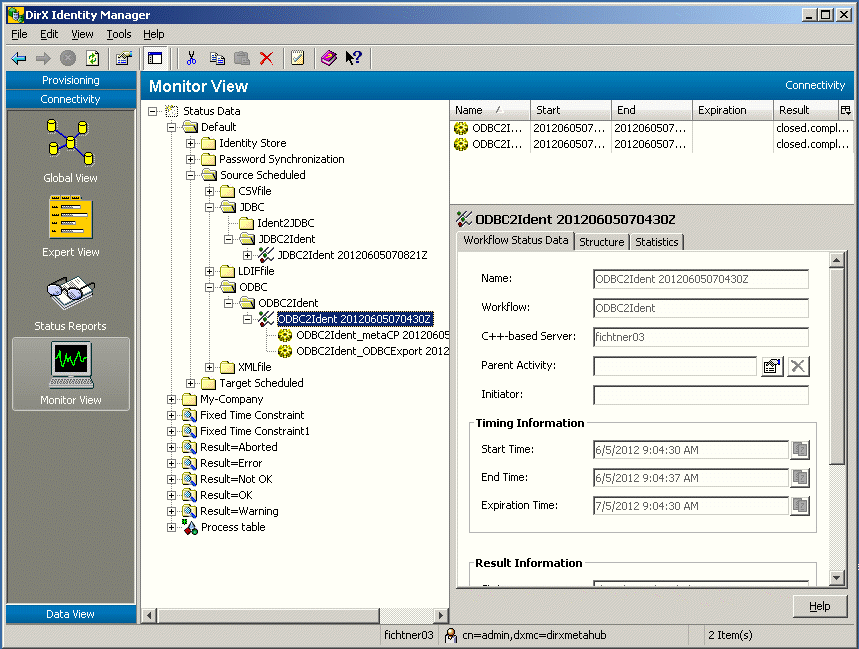Expand the Result=Error filter node
The height and width of the screenshot is (649, 859).
pyautogui.click(x=172, y=463)
